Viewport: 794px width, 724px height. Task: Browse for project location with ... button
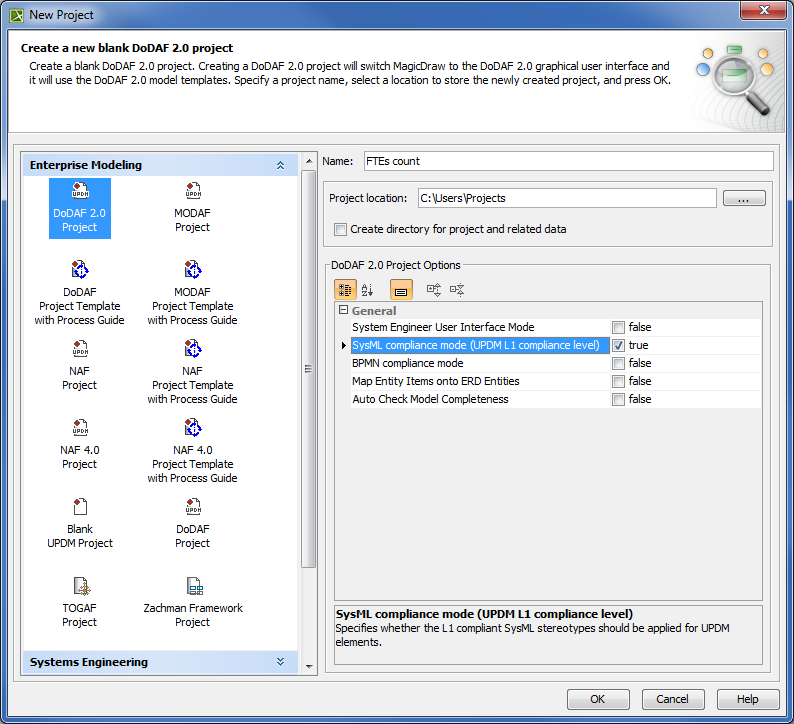tap(744, 198)
